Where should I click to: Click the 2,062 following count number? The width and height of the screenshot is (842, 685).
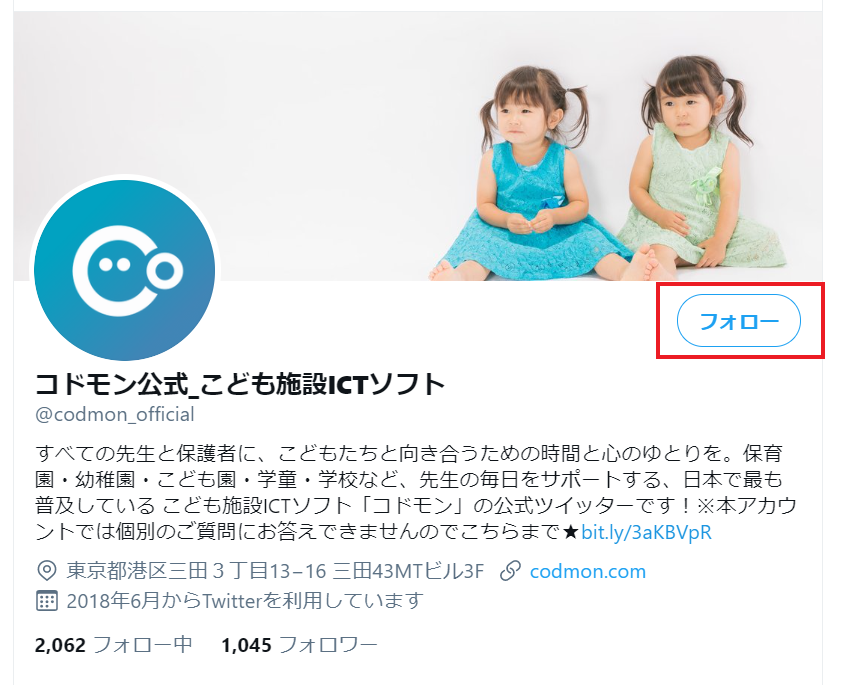coord(60,645)
